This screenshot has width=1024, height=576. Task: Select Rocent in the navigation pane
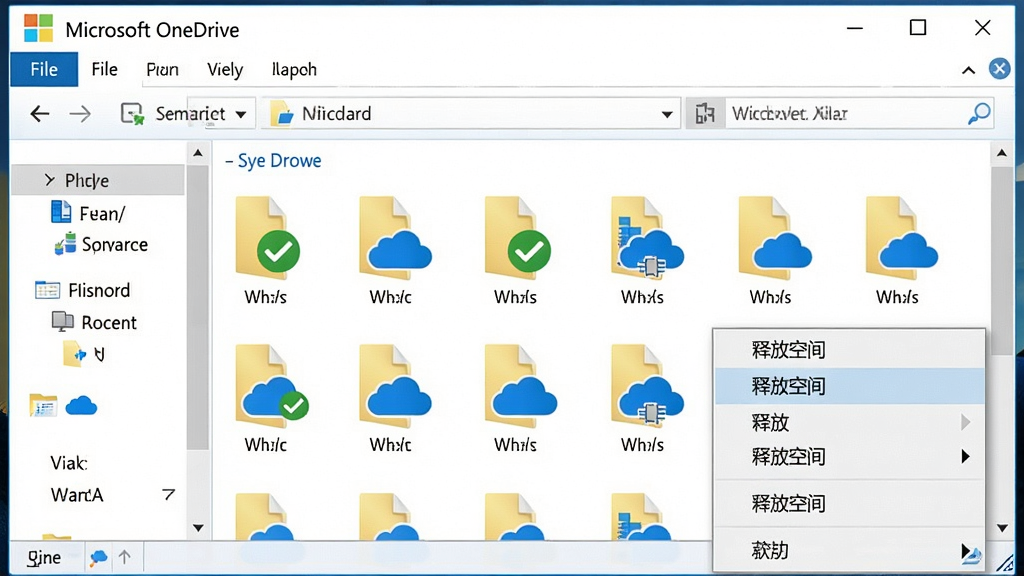[x=108, y=322]
